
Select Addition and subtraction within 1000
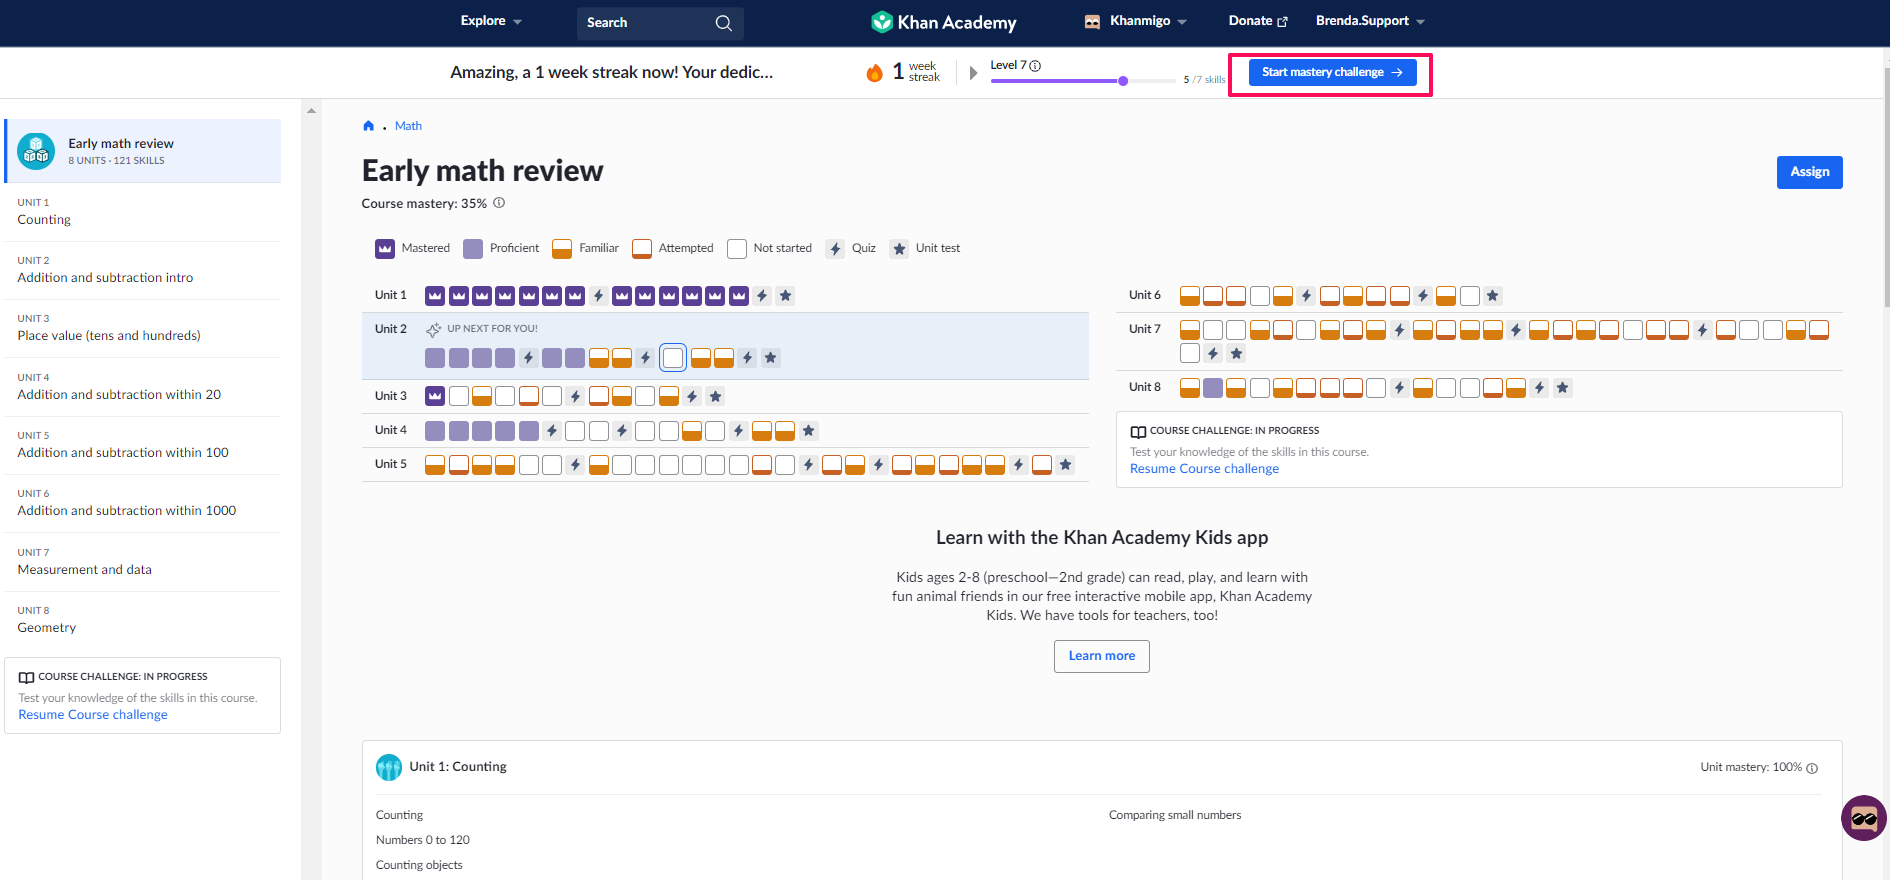pyautogui.click(x=143, y=503)
